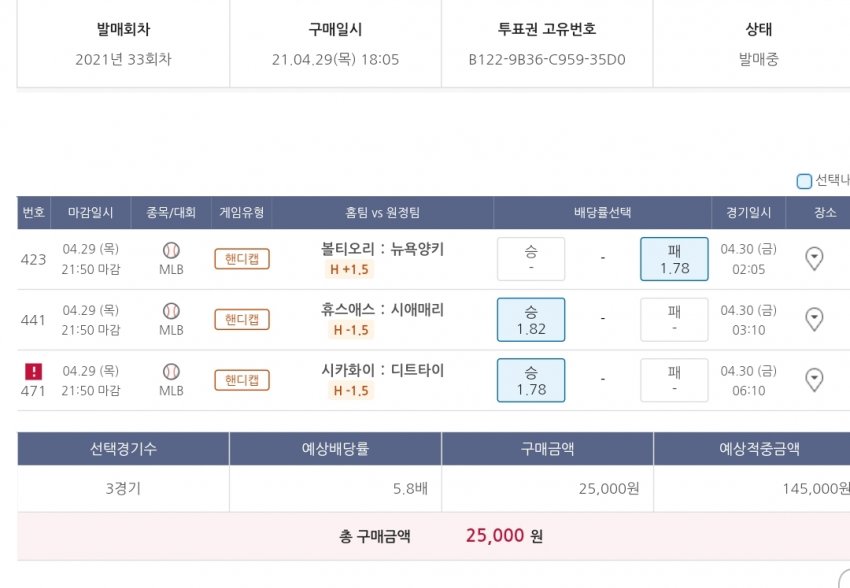The image size is (850, 588).
Task: Click 핸디캡 tag on game 441
Action: tap(242, 320)
